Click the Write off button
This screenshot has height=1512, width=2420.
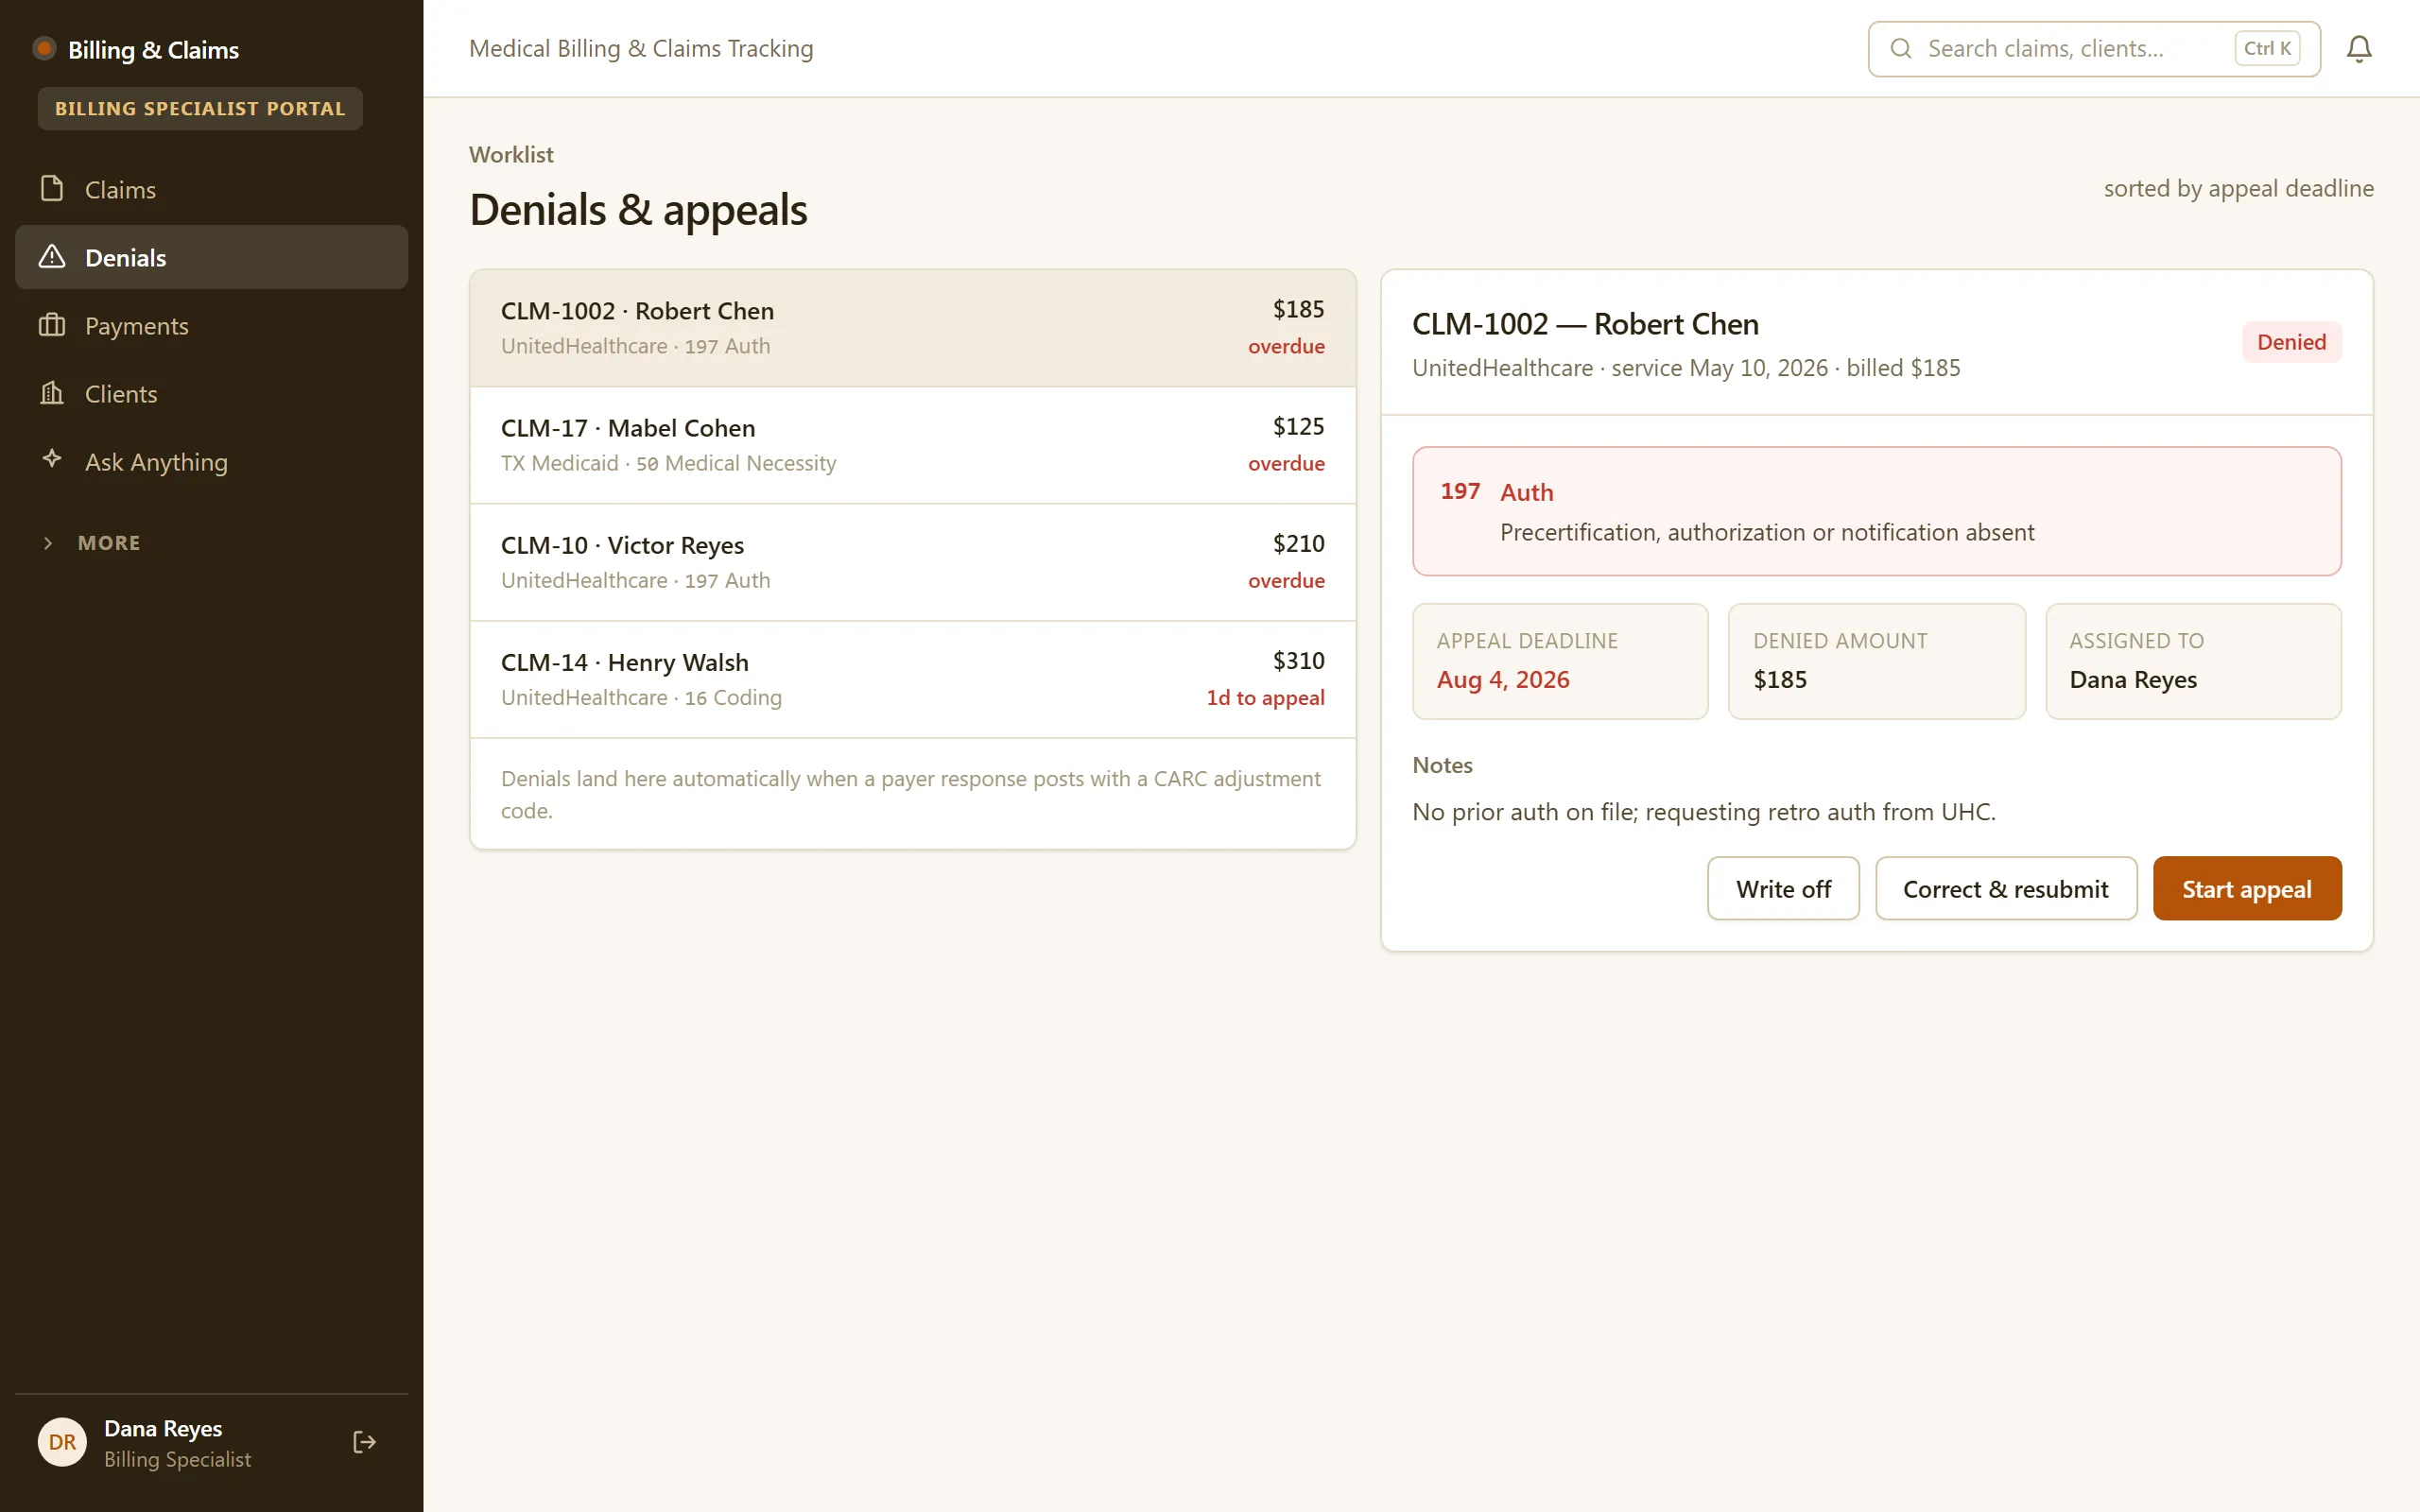point(1783,888)
